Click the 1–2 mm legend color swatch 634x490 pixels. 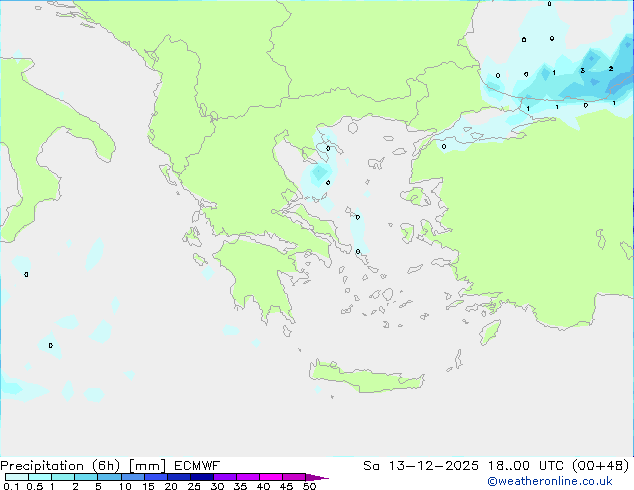point(63,477)
